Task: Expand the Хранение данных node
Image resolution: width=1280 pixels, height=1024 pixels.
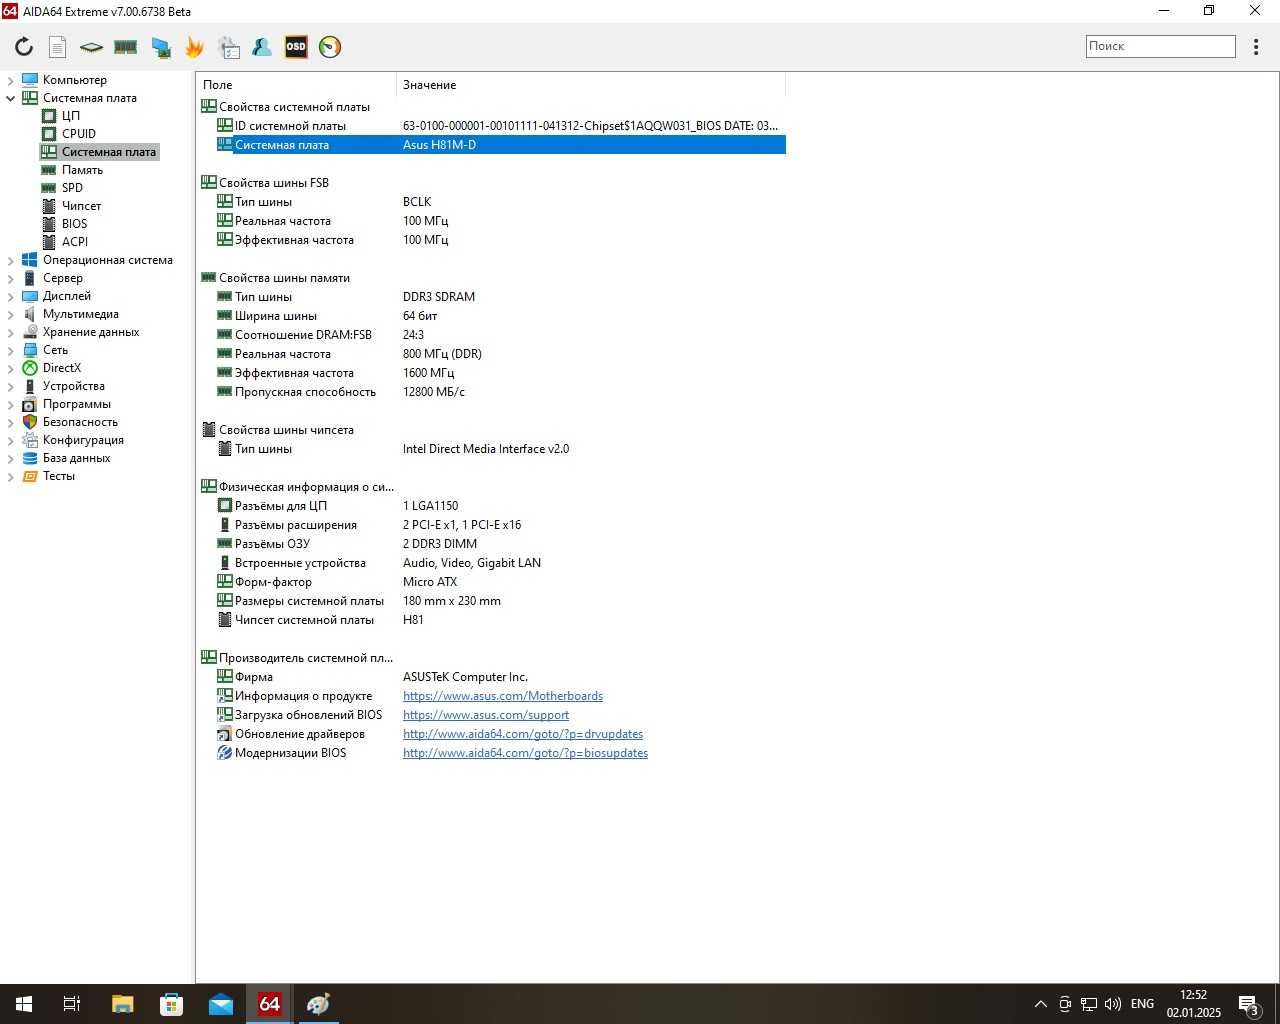Action: (11, 332)
